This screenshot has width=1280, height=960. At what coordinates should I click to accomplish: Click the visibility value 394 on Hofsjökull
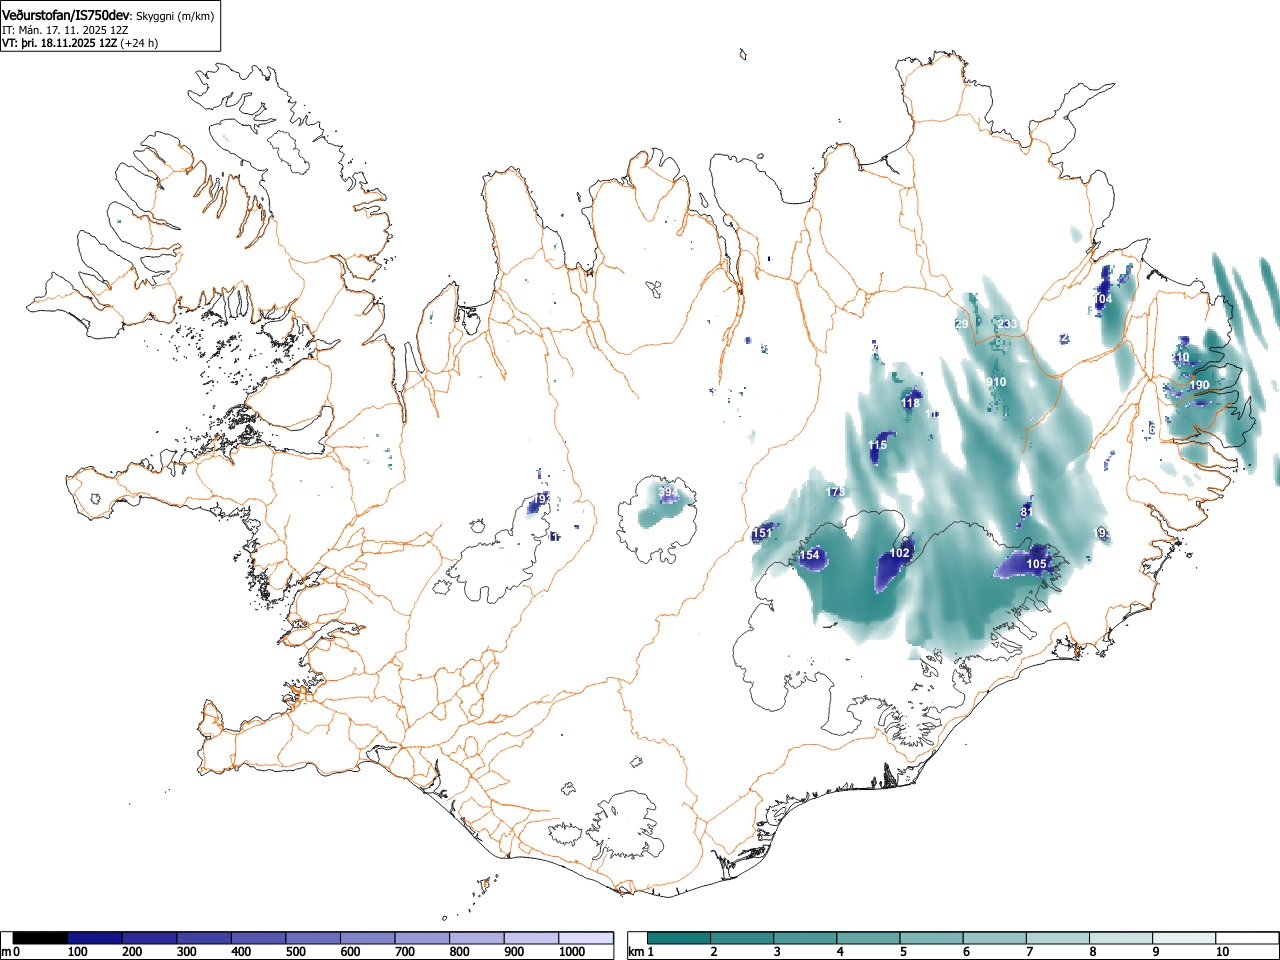[668, 492]
